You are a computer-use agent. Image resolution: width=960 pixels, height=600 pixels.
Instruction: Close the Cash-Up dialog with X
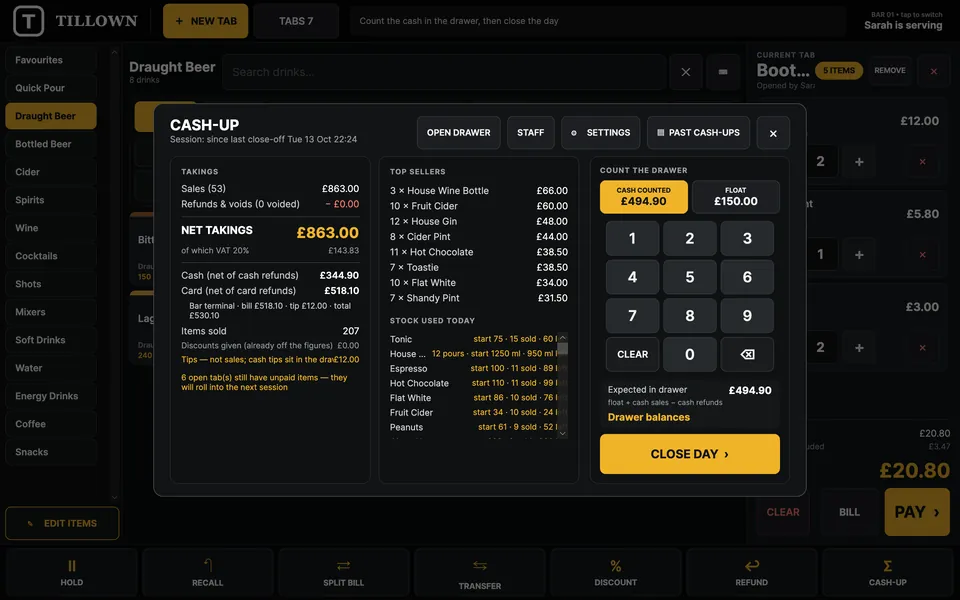click(x=773, y=133)
